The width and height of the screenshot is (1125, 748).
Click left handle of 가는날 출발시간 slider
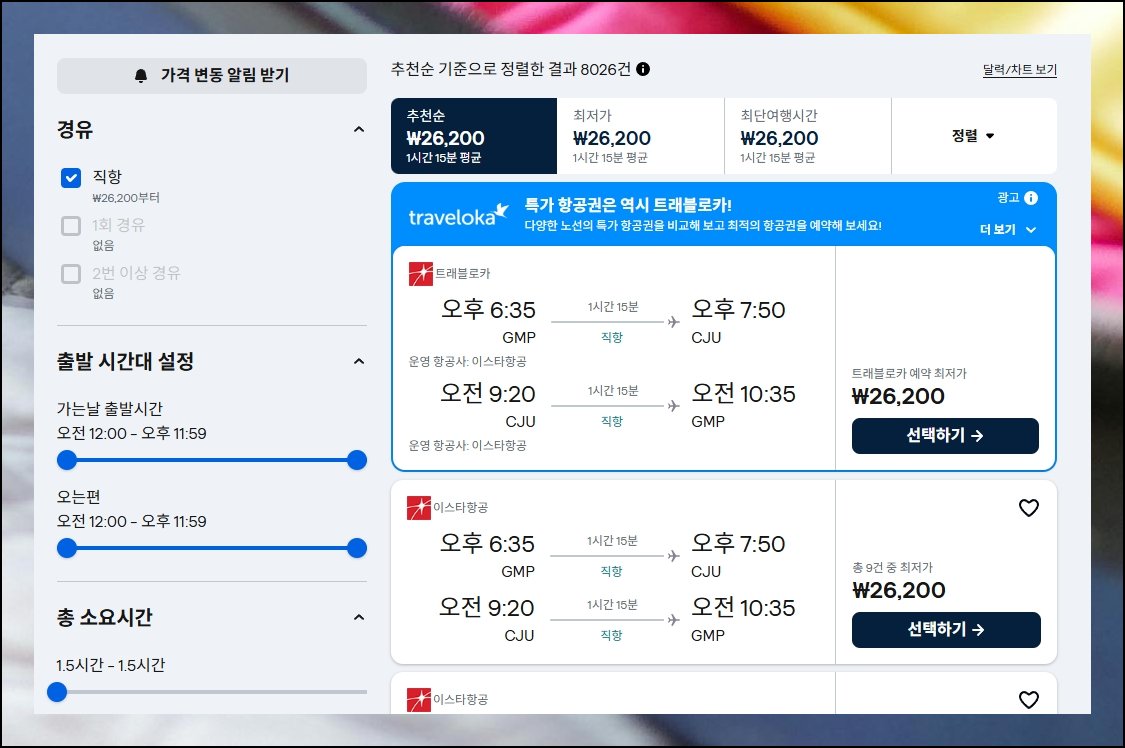(x=67, y=460)
